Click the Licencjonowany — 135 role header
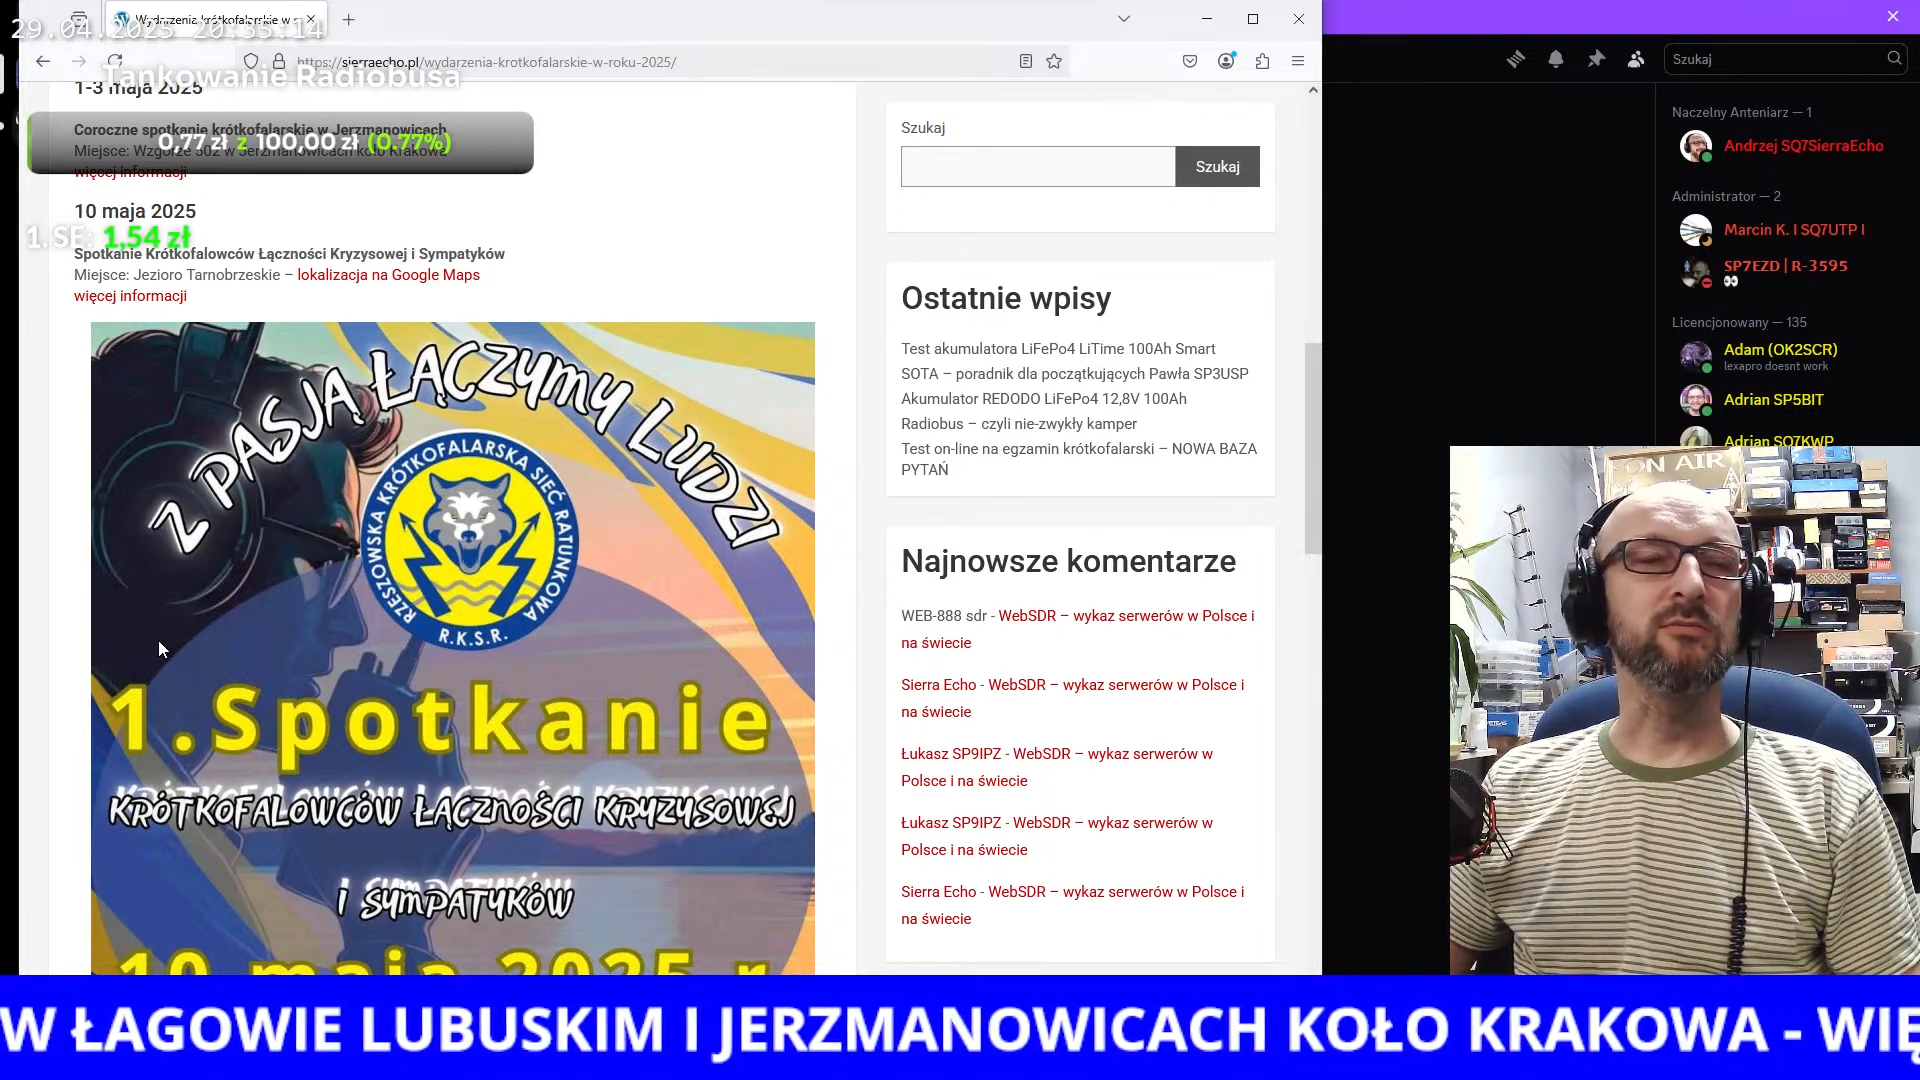The width and height of the screenshot is (1920, 1080). coord(1739,322)
